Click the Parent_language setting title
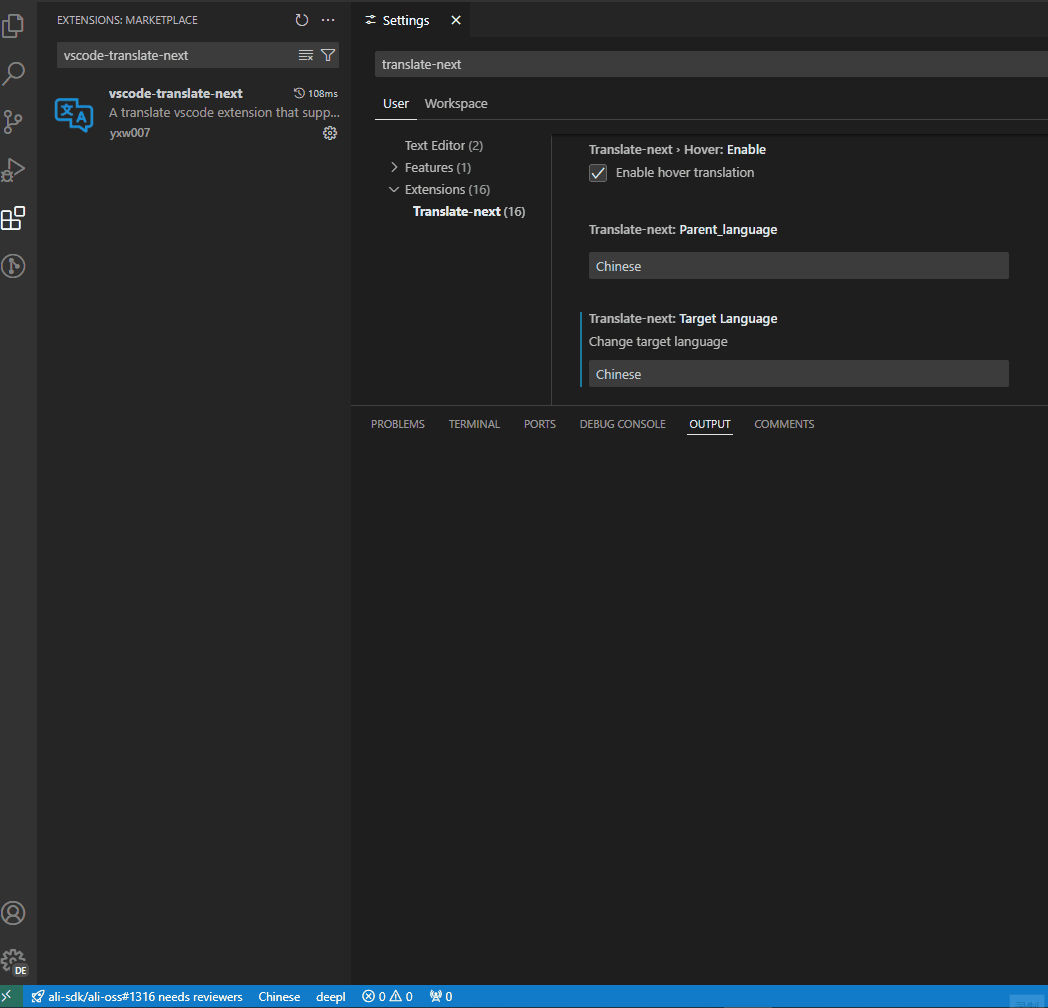This screenshot has height=1008, width=1048. (x=682, y=229)
